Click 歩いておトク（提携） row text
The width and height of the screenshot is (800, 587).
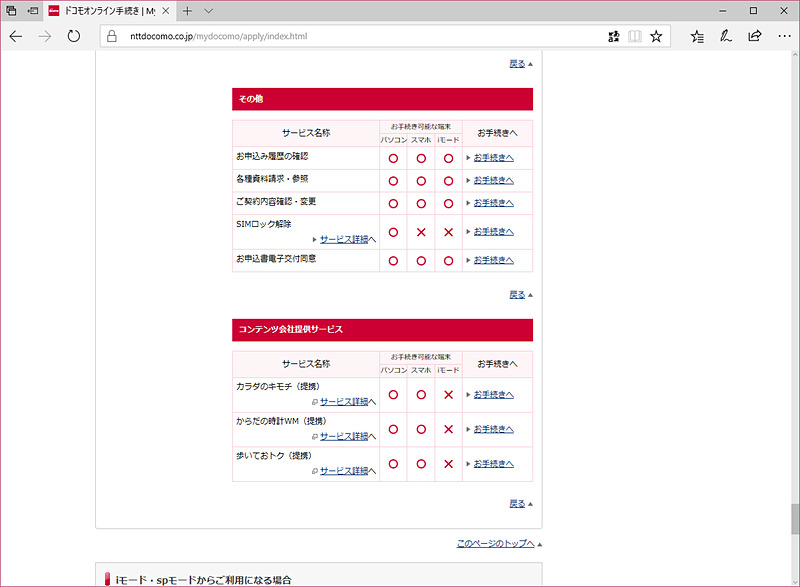coord(273,456)
